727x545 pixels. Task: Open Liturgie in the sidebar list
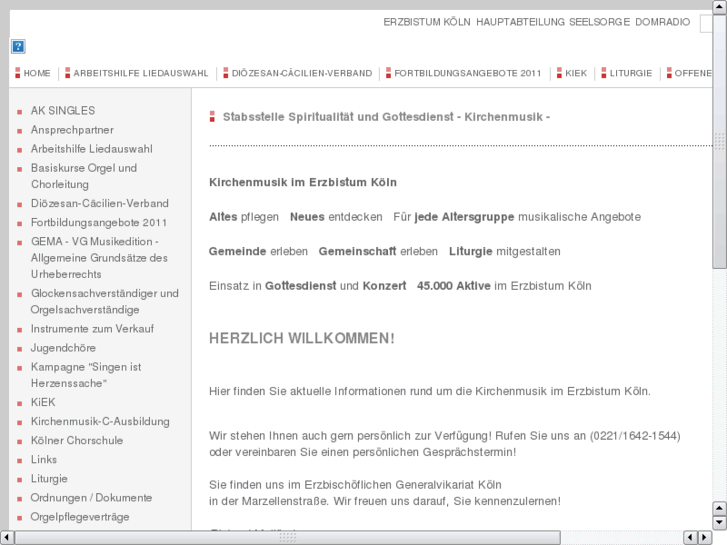point(49,479)
